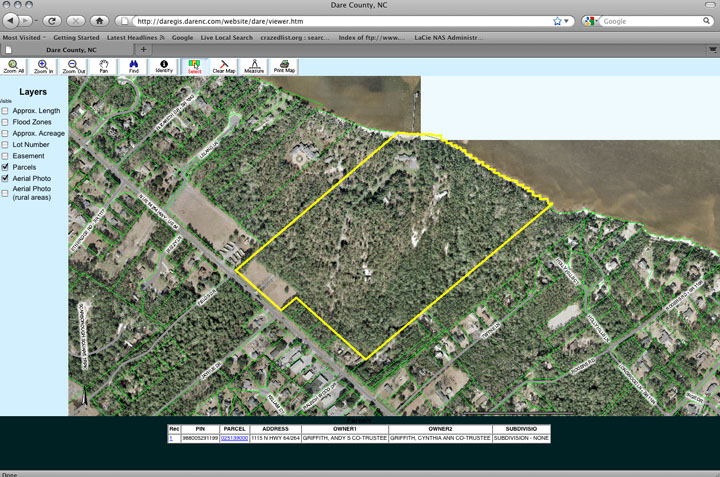
Task: Click the browser Stop button
Action: click(x=76, y=21)
